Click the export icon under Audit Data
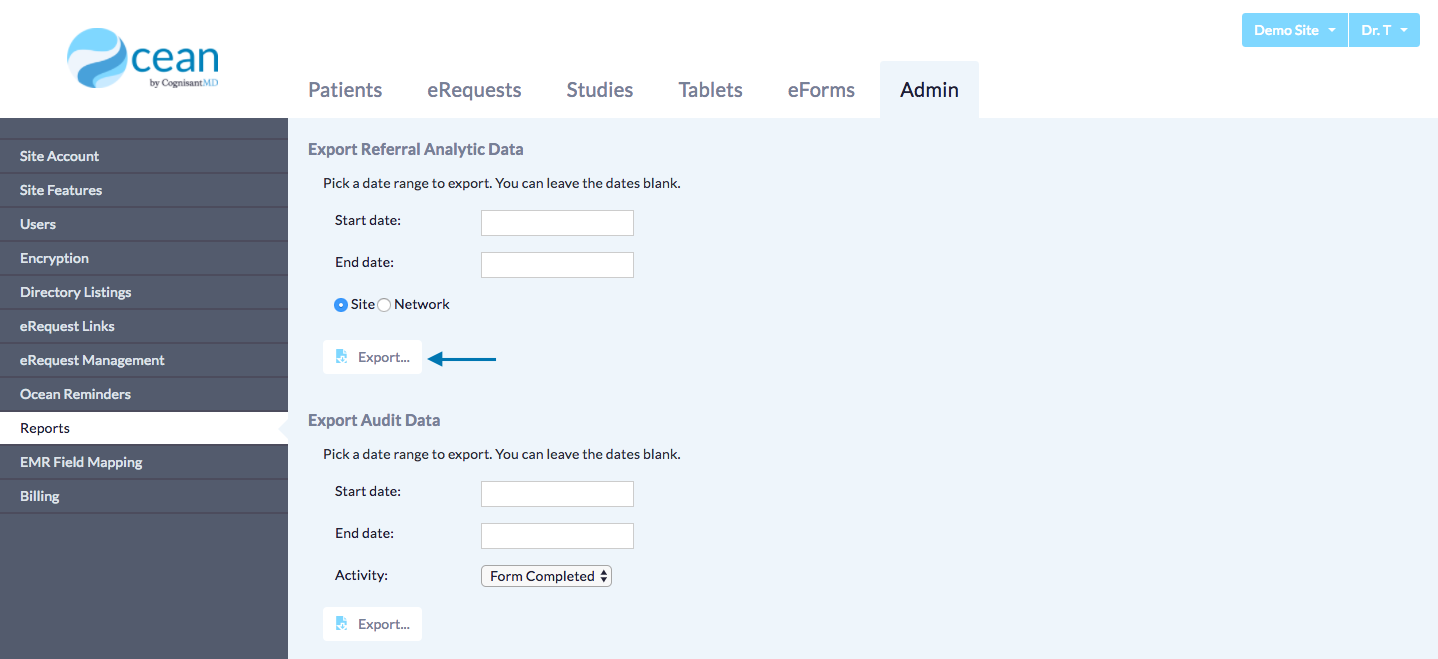The image size is (1438, 659). point(342,624)
